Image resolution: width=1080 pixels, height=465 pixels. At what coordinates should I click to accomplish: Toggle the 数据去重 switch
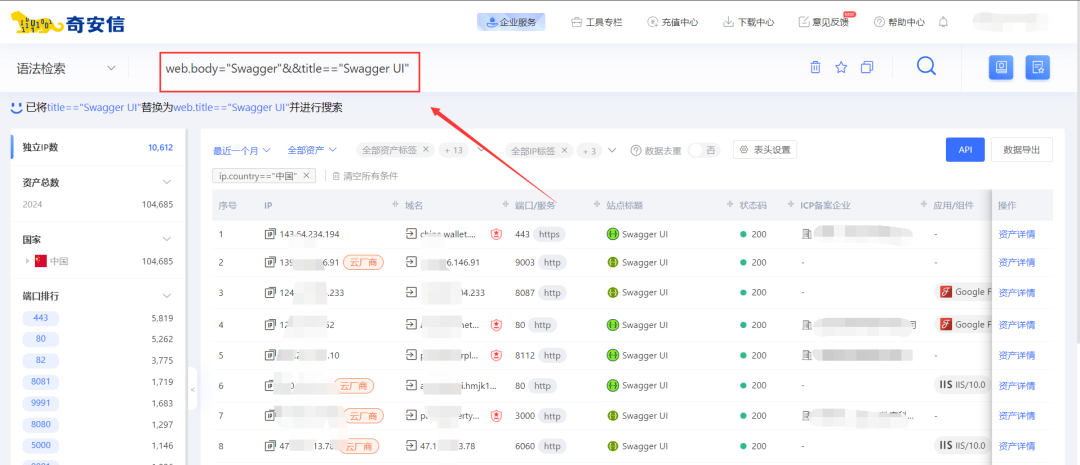click(703, 150)
